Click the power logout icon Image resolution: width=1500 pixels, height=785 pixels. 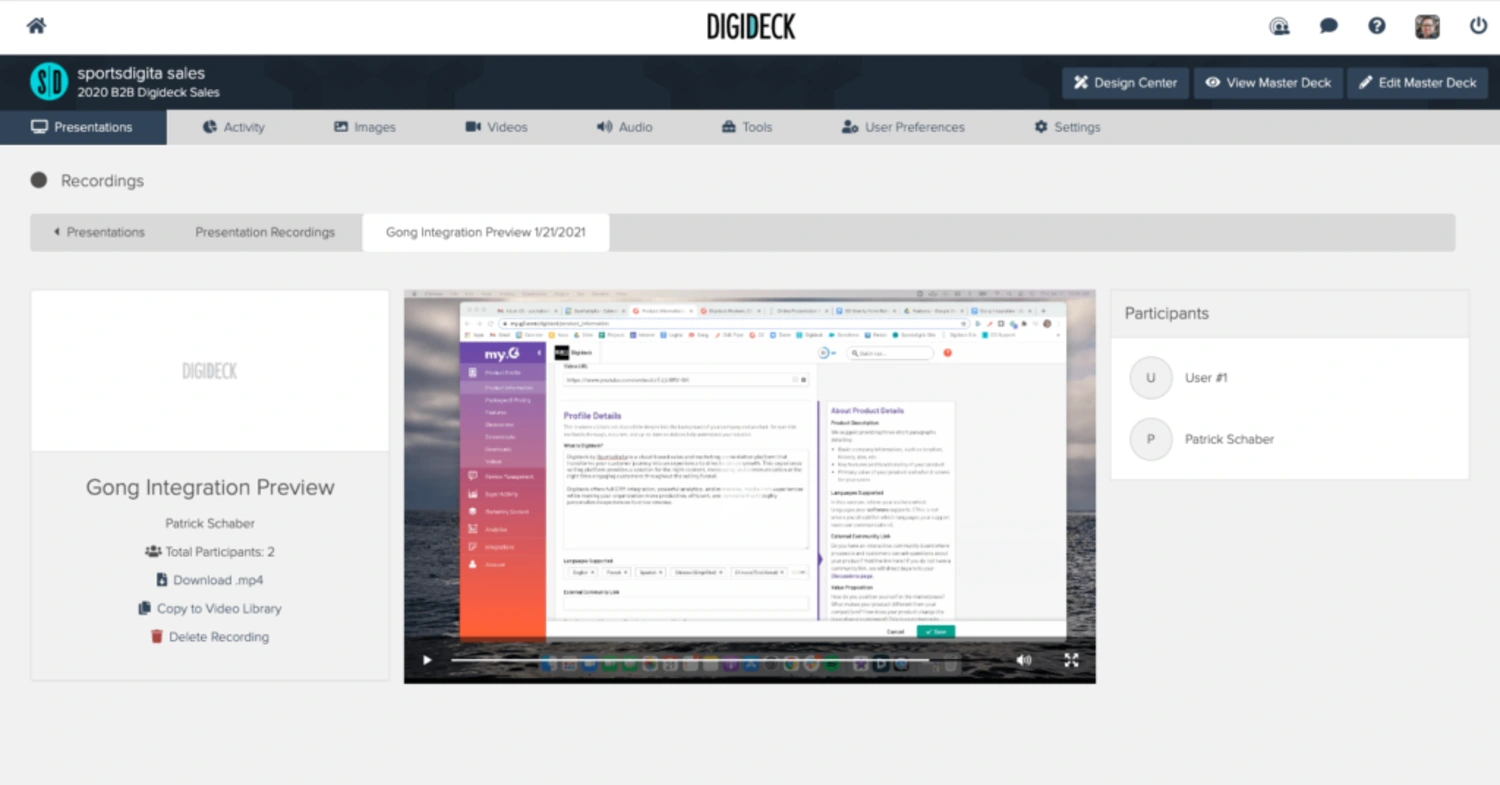(1478, 27)
